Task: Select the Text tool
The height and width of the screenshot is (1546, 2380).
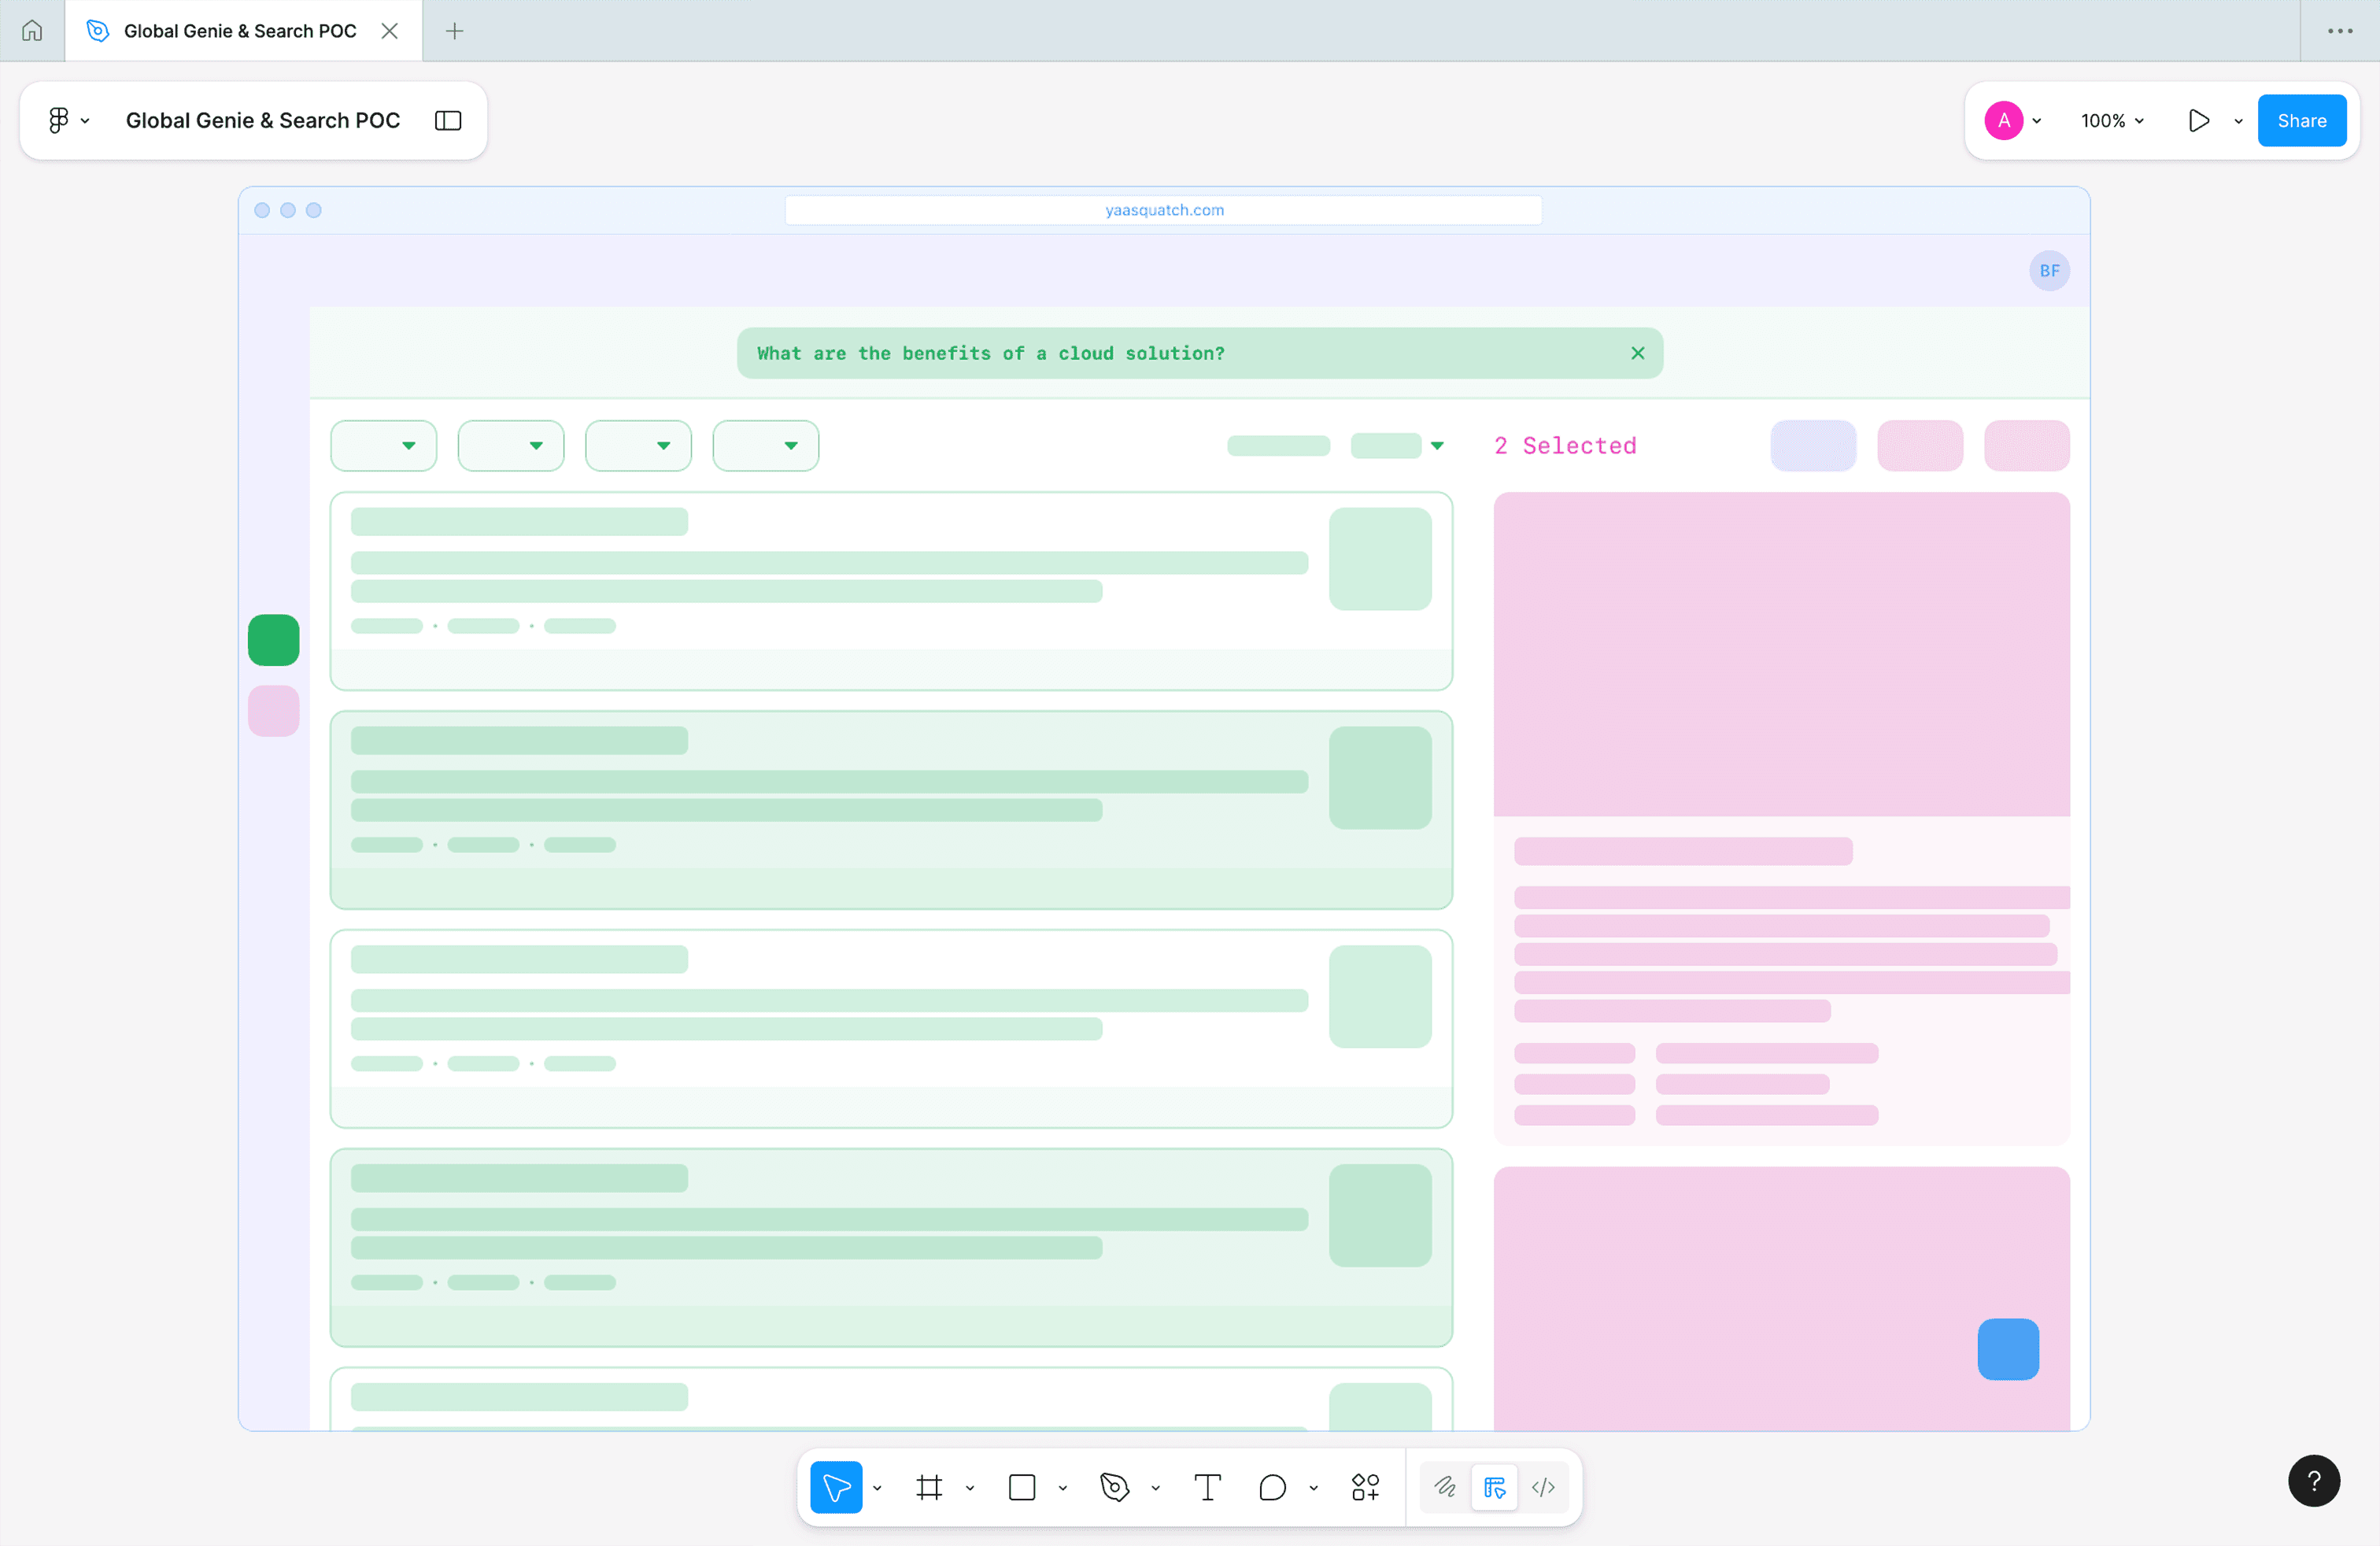Action: [1207, 1487]
